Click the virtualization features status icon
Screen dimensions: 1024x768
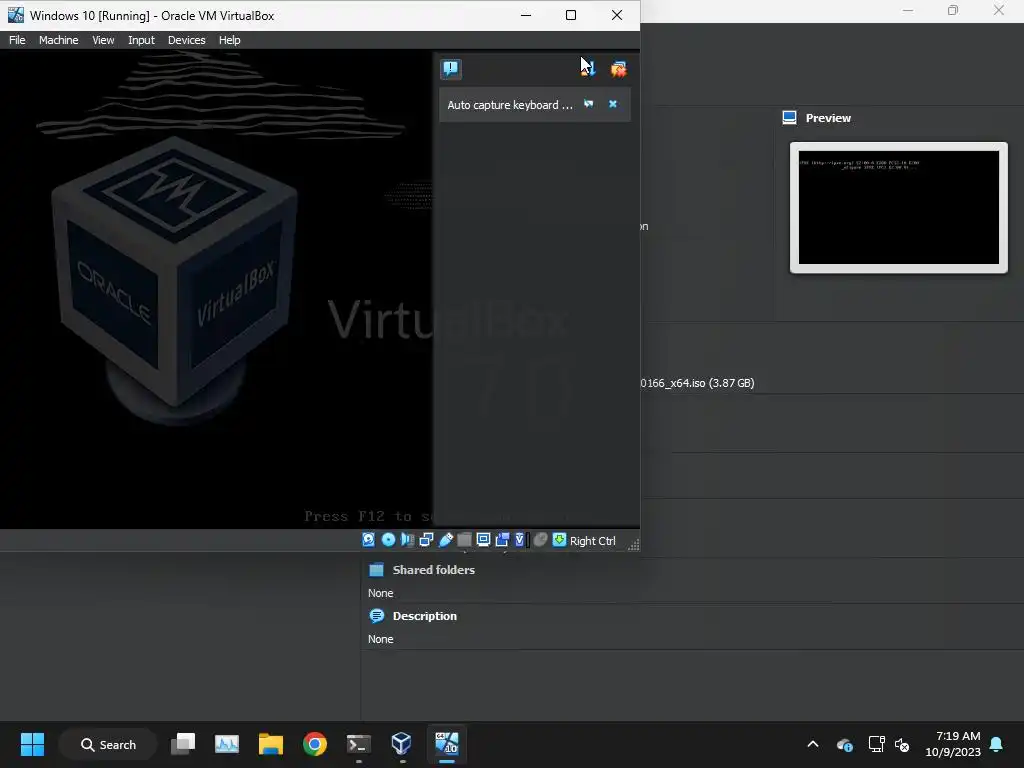pos(520,539)
